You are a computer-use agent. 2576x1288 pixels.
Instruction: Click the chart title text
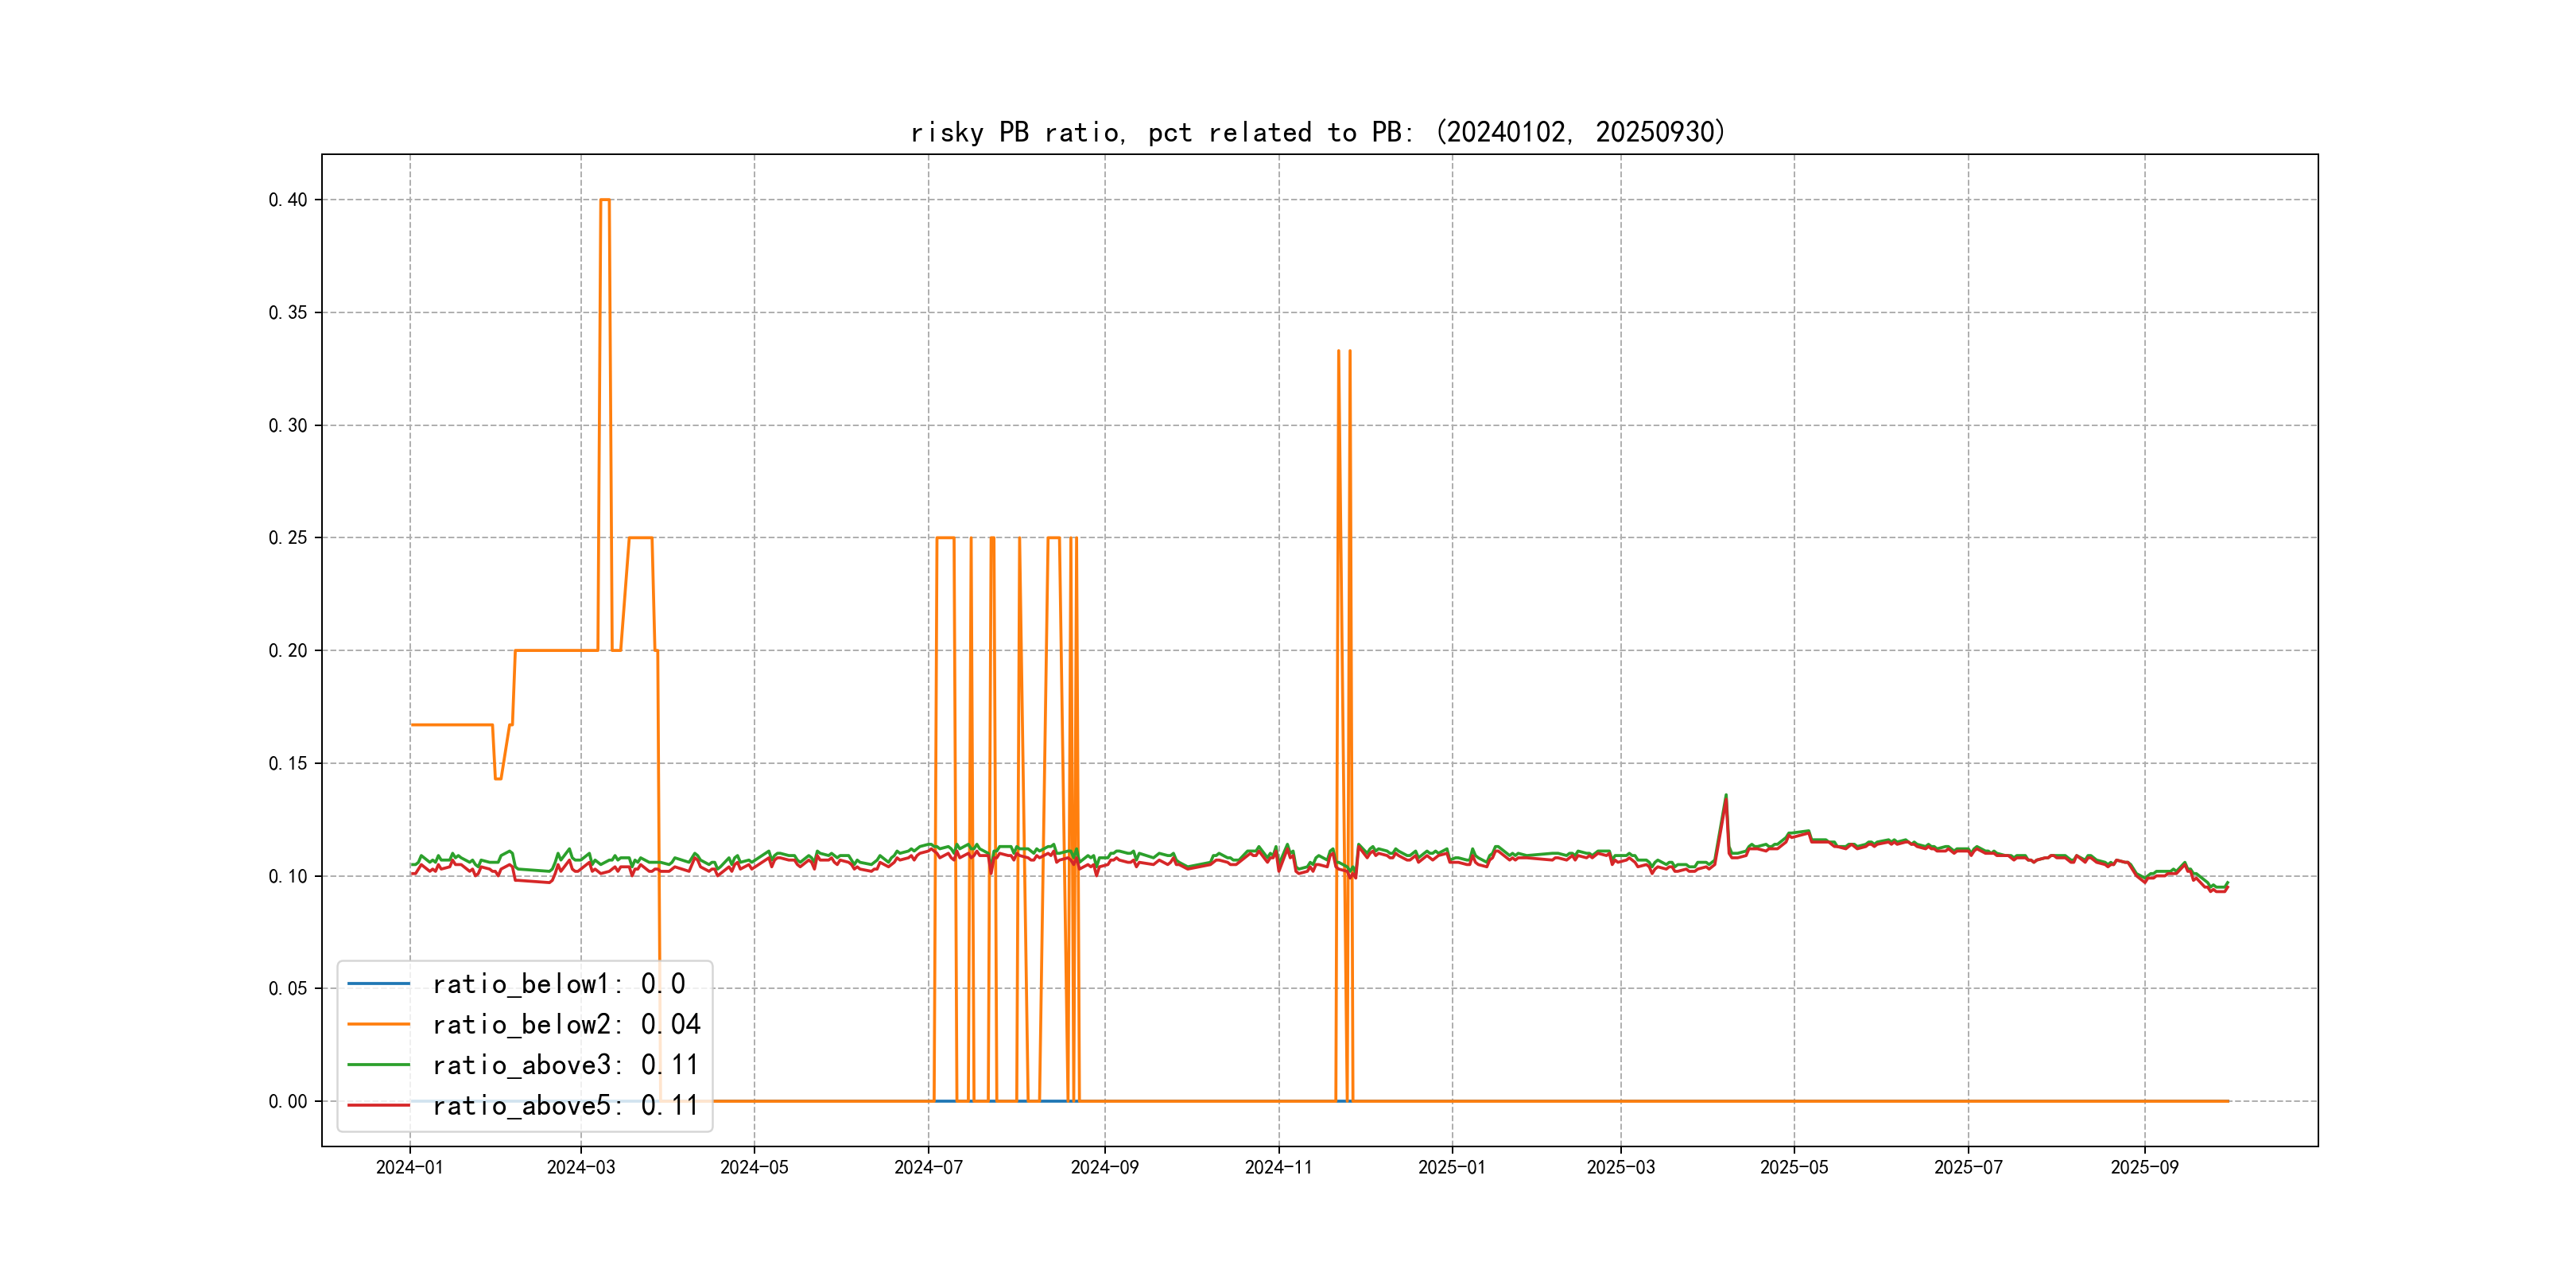1318,132
